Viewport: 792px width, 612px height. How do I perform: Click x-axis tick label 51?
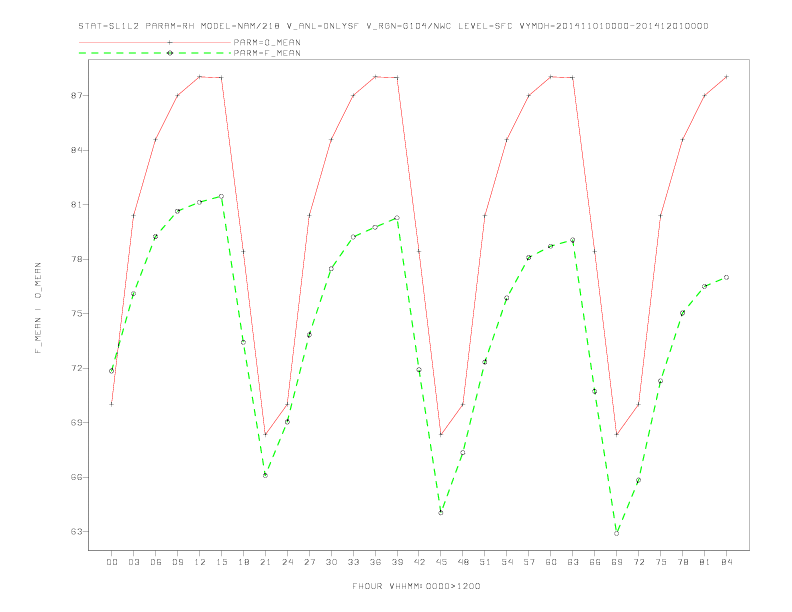tap(485, 562)
